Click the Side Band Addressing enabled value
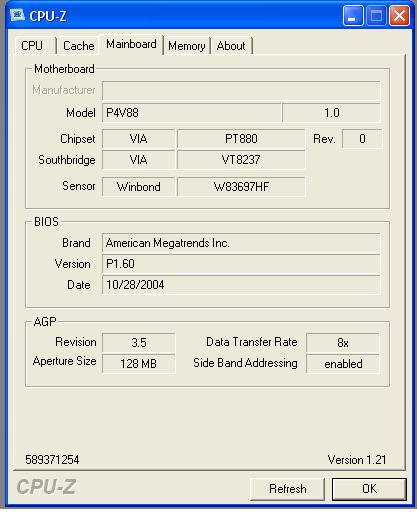 tap(343, 364)
